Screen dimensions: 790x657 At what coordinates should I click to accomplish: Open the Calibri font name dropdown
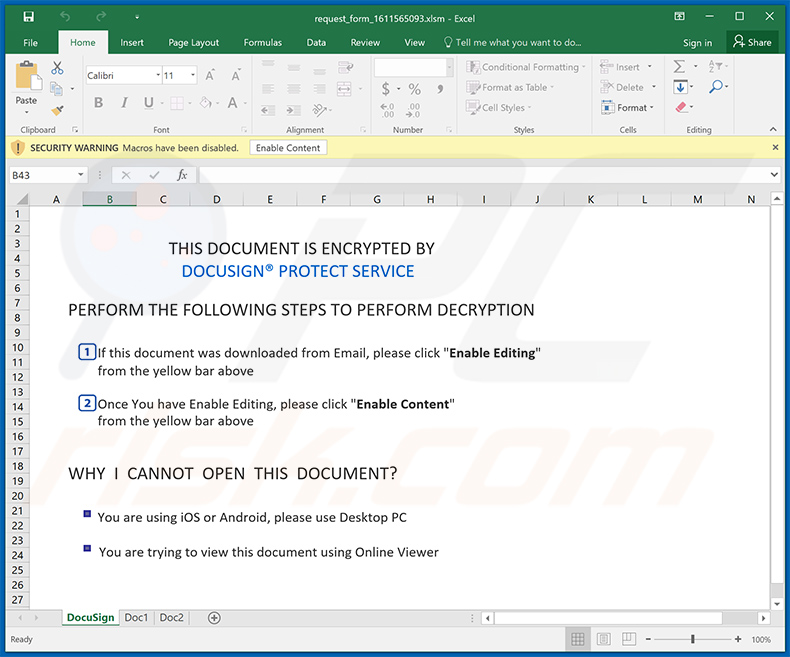point(158,76)
